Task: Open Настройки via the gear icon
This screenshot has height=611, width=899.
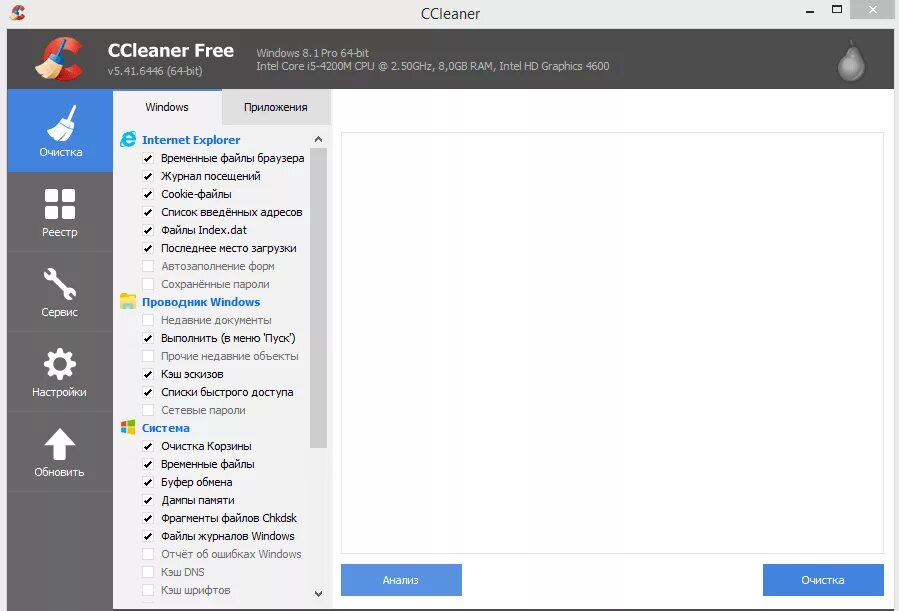Action: pos(59,371)
